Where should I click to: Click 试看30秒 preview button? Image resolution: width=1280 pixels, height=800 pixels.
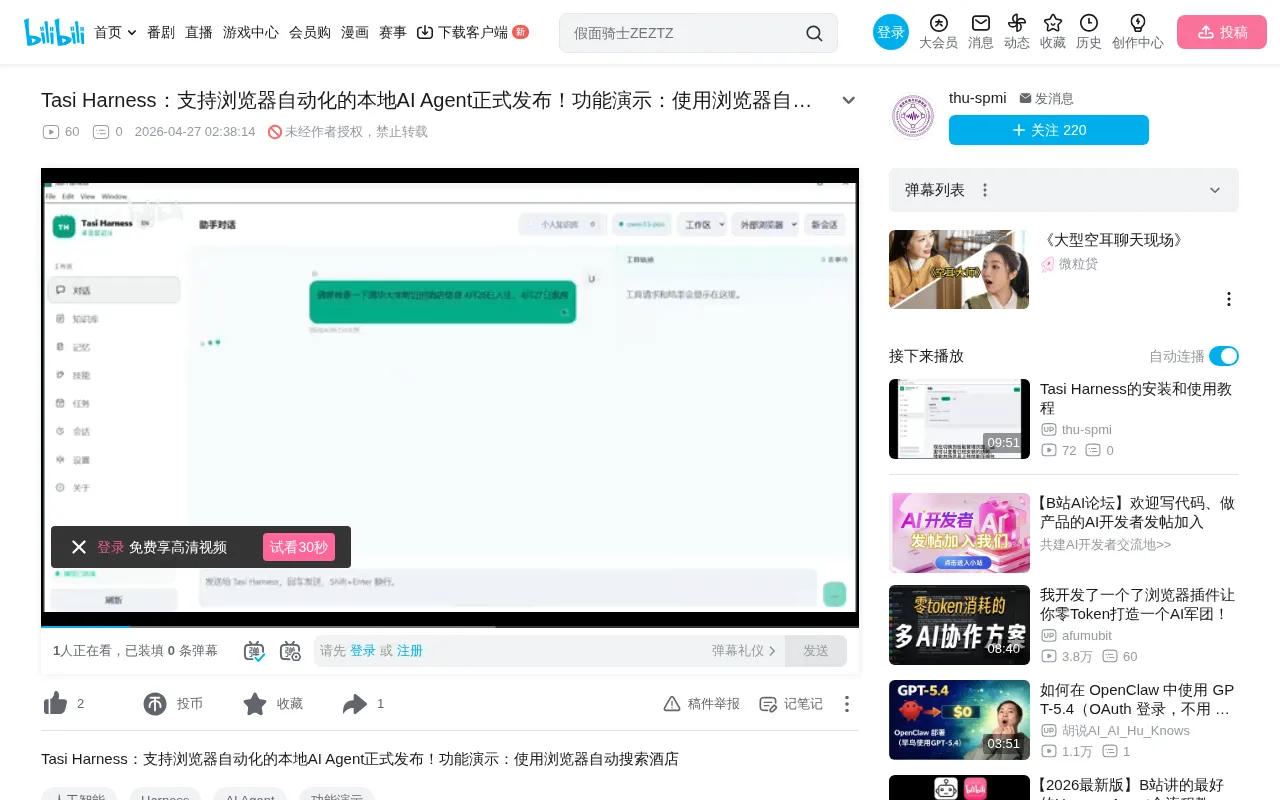pyautogui.click(x=299, y=547)
